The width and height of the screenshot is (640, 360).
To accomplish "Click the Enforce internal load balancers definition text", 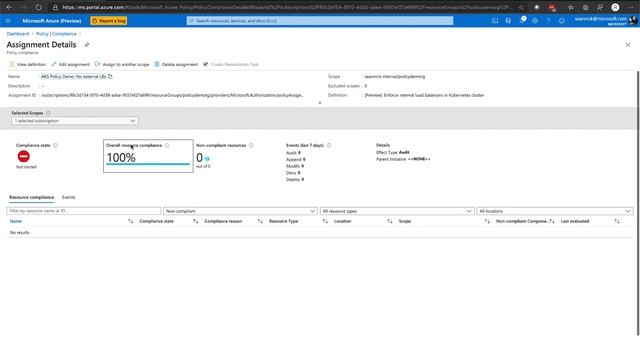I will (x=424, y=95).
